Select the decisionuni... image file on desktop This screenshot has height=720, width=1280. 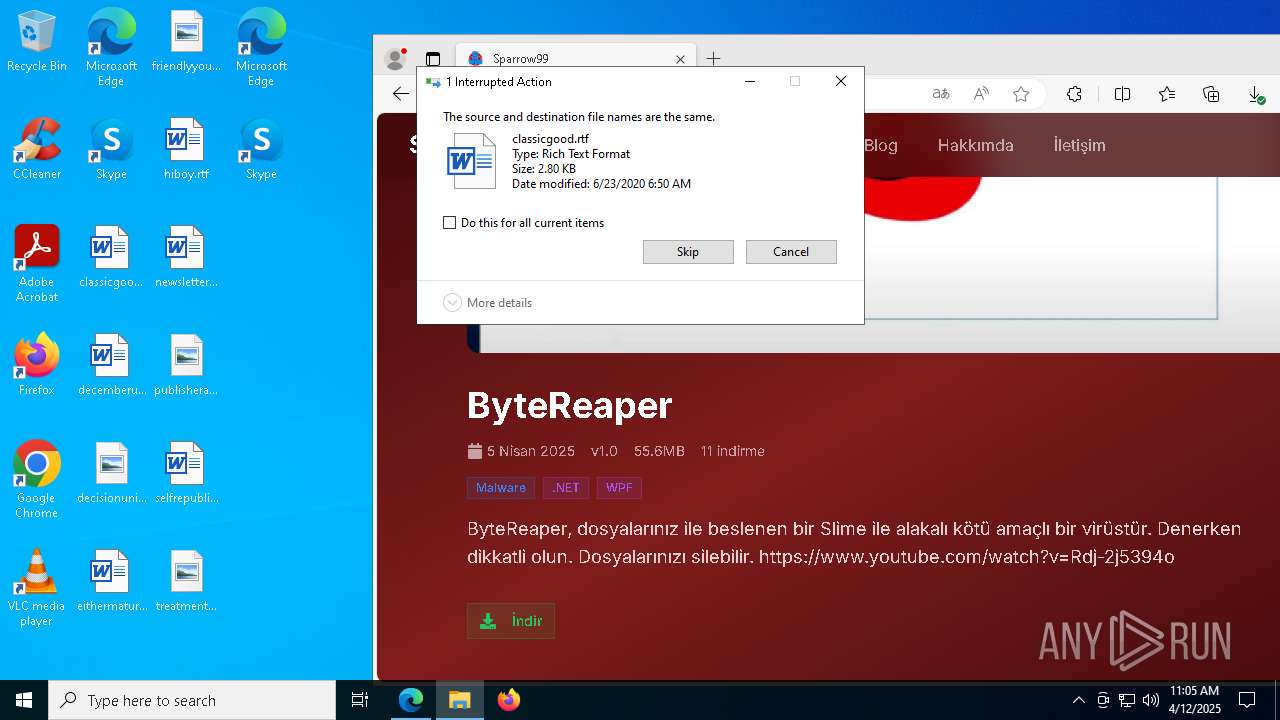pyautogui.click(x=111, y=474)
